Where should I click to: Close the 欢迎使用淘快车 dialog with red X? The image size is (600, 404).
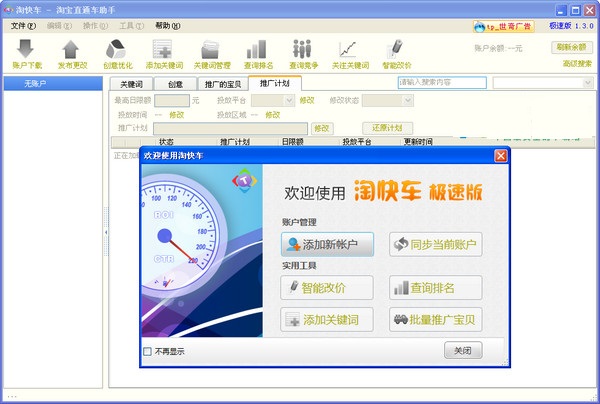pos(501,156)
